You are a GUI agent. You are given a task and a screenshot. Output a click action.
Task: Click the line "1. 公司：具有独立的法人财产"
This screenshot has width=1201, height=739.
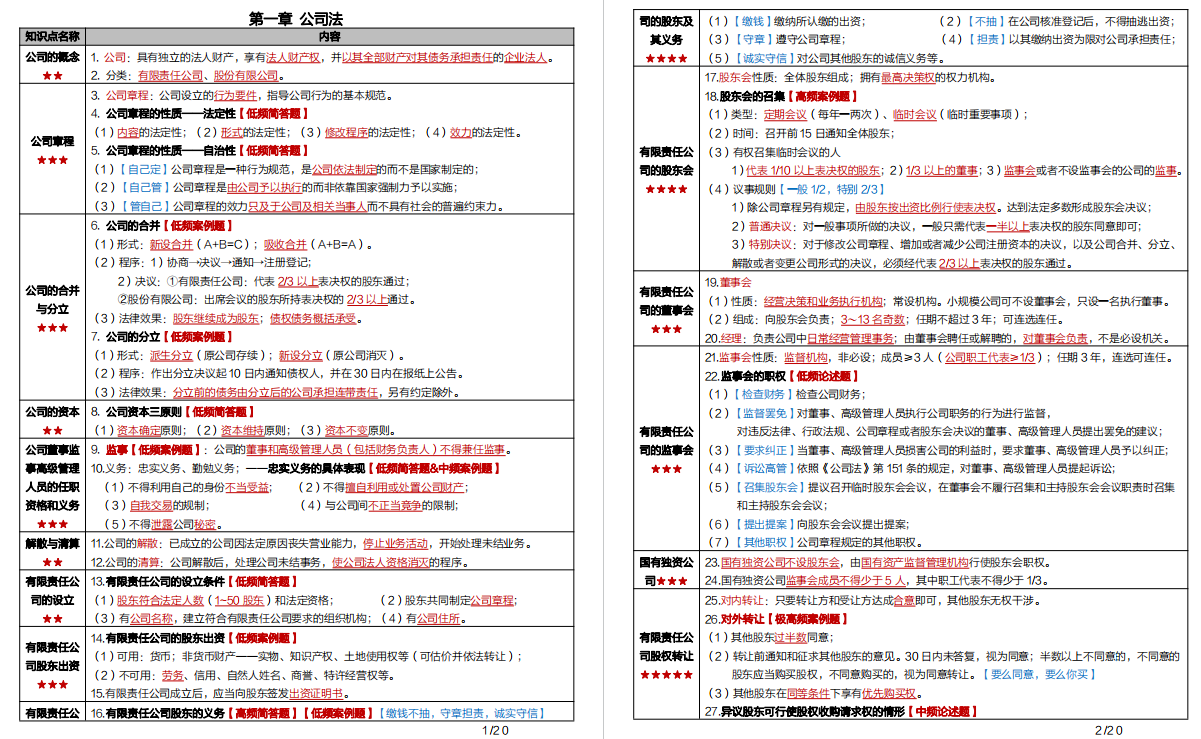(x=322, y=56)
